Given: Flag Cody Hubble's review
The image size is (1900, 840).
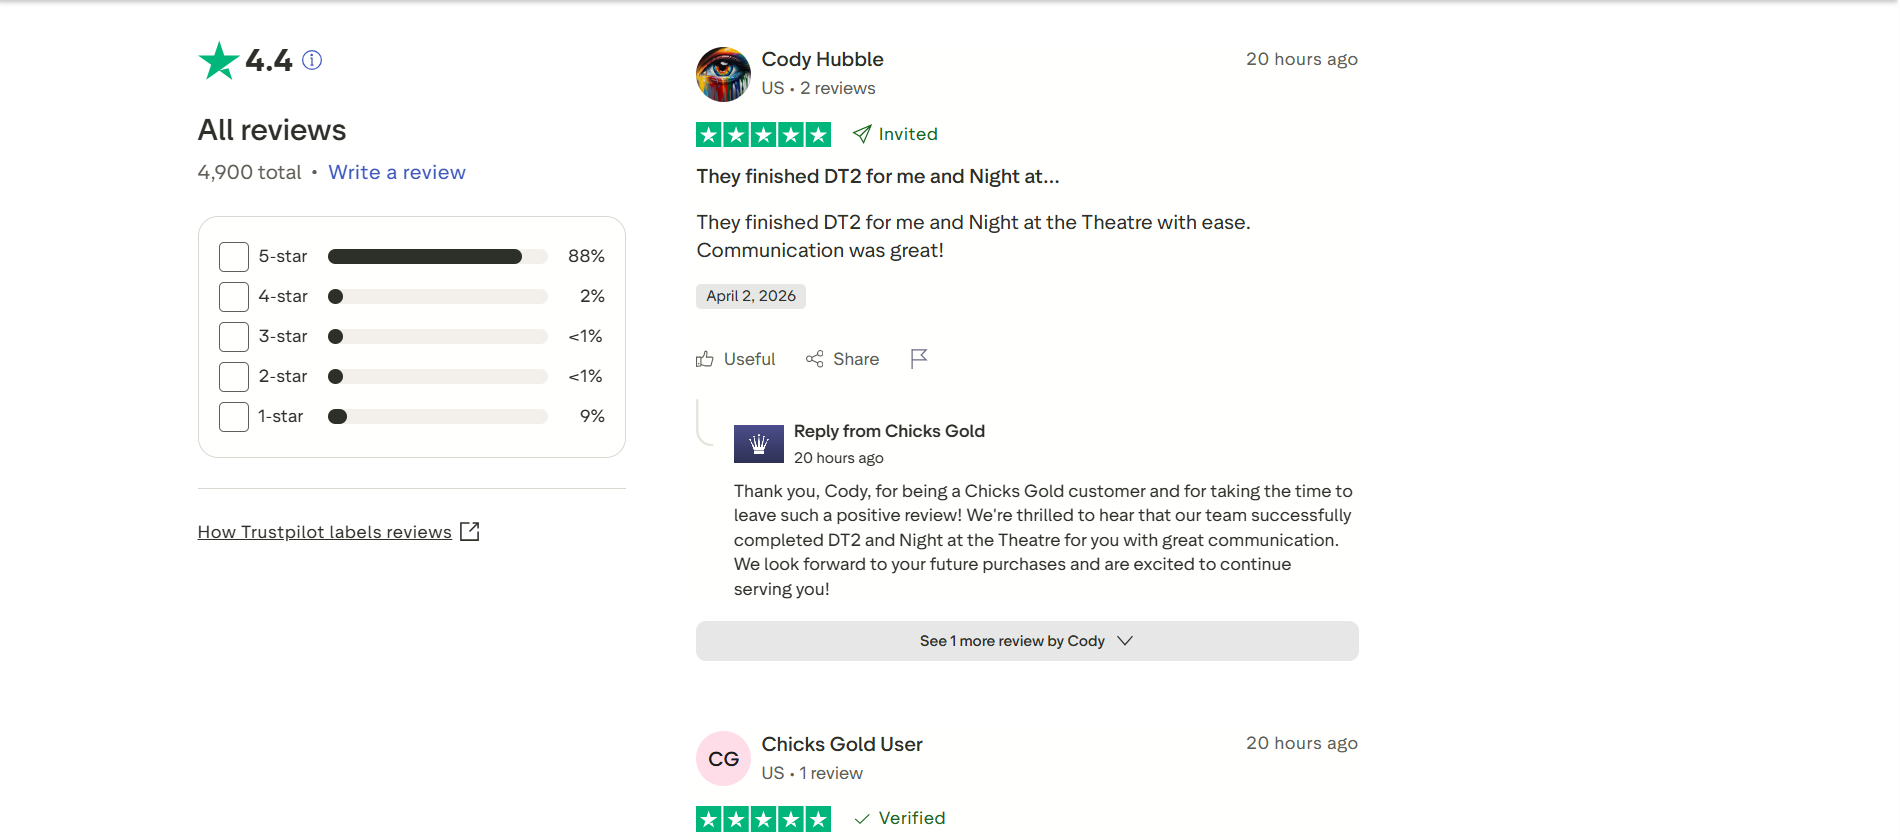Looking at the screenshot, I should (x=919, y=358).
